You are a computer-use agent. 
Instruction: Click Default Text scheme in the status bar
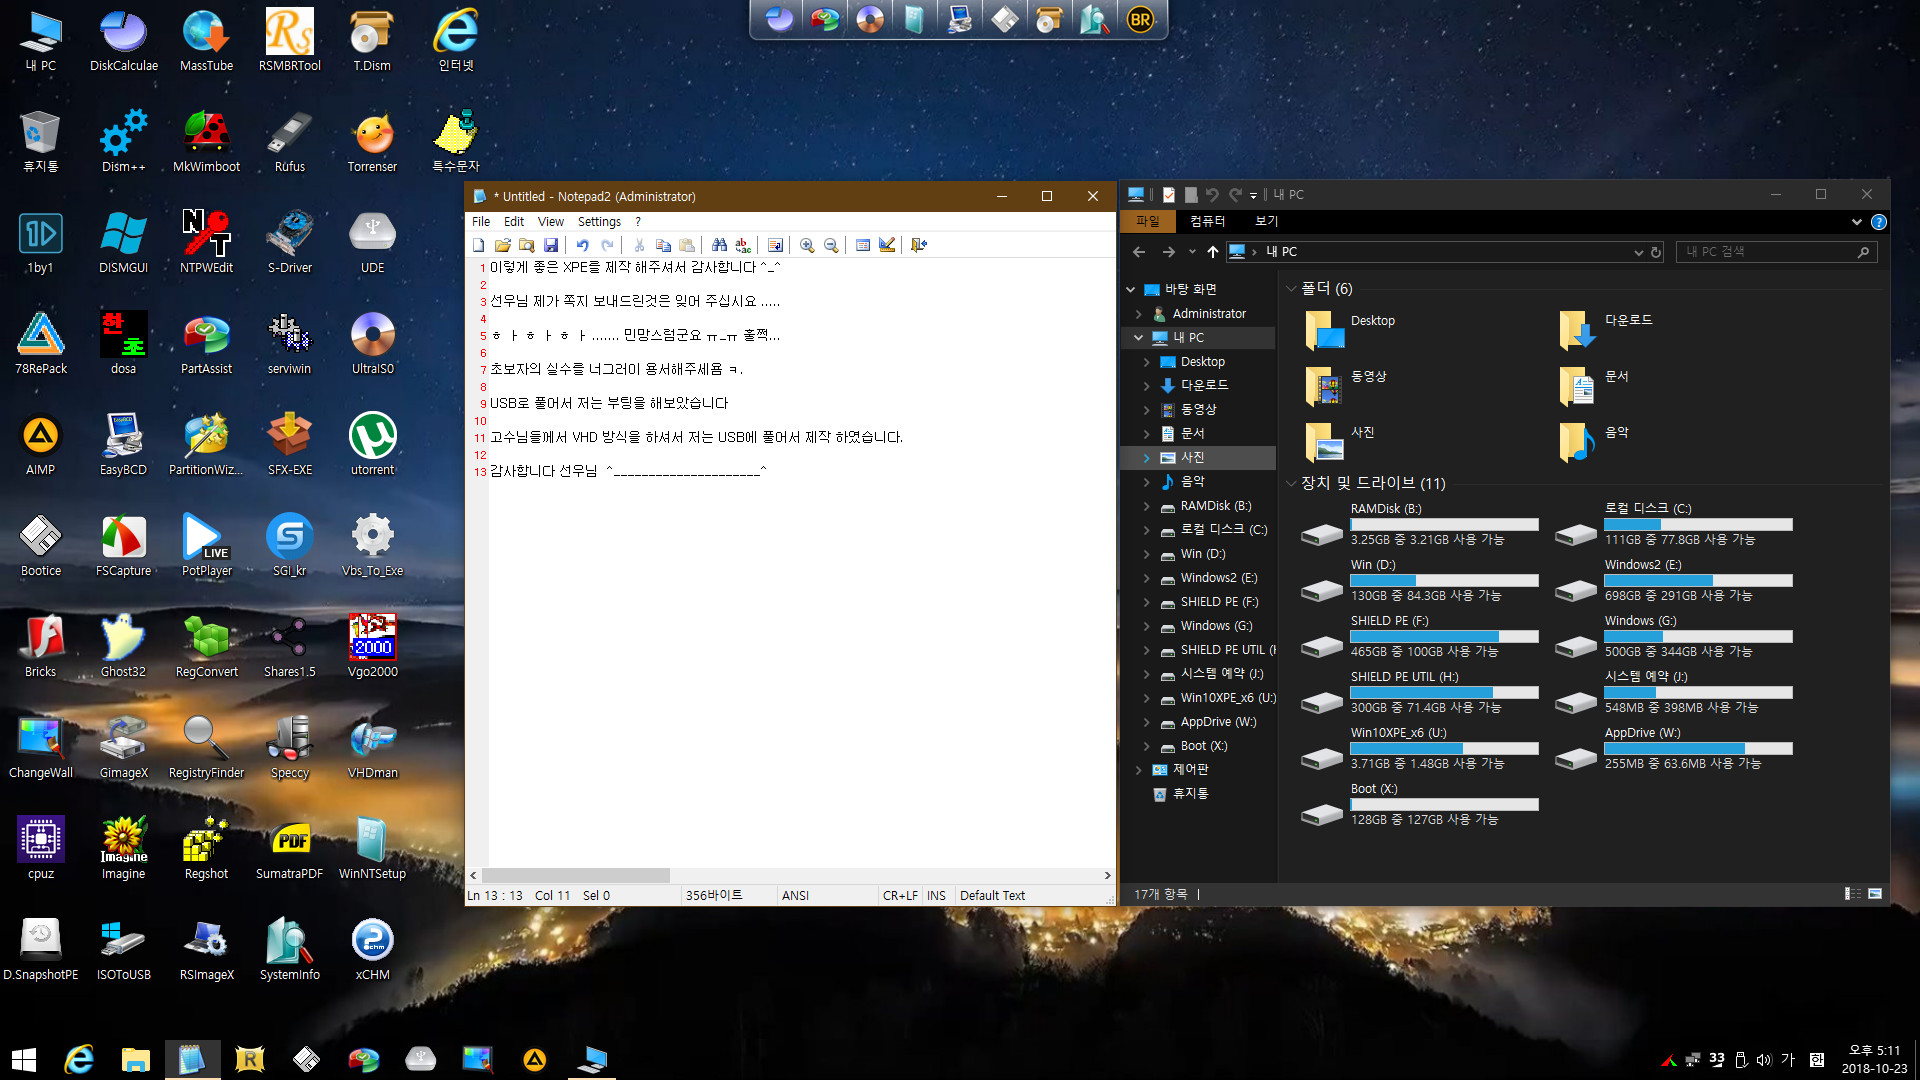992,896
